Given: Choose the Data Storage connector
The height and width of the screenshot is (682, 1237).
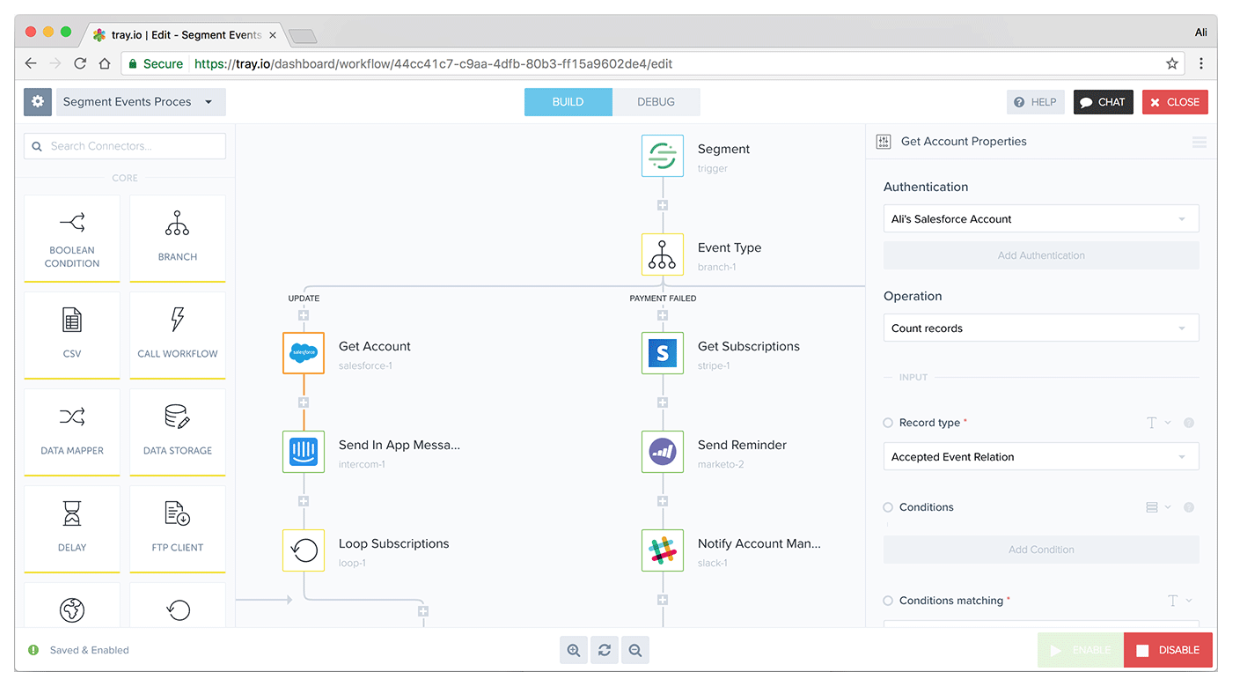Looking at the screenshot, I should click(x=177, y=432).
